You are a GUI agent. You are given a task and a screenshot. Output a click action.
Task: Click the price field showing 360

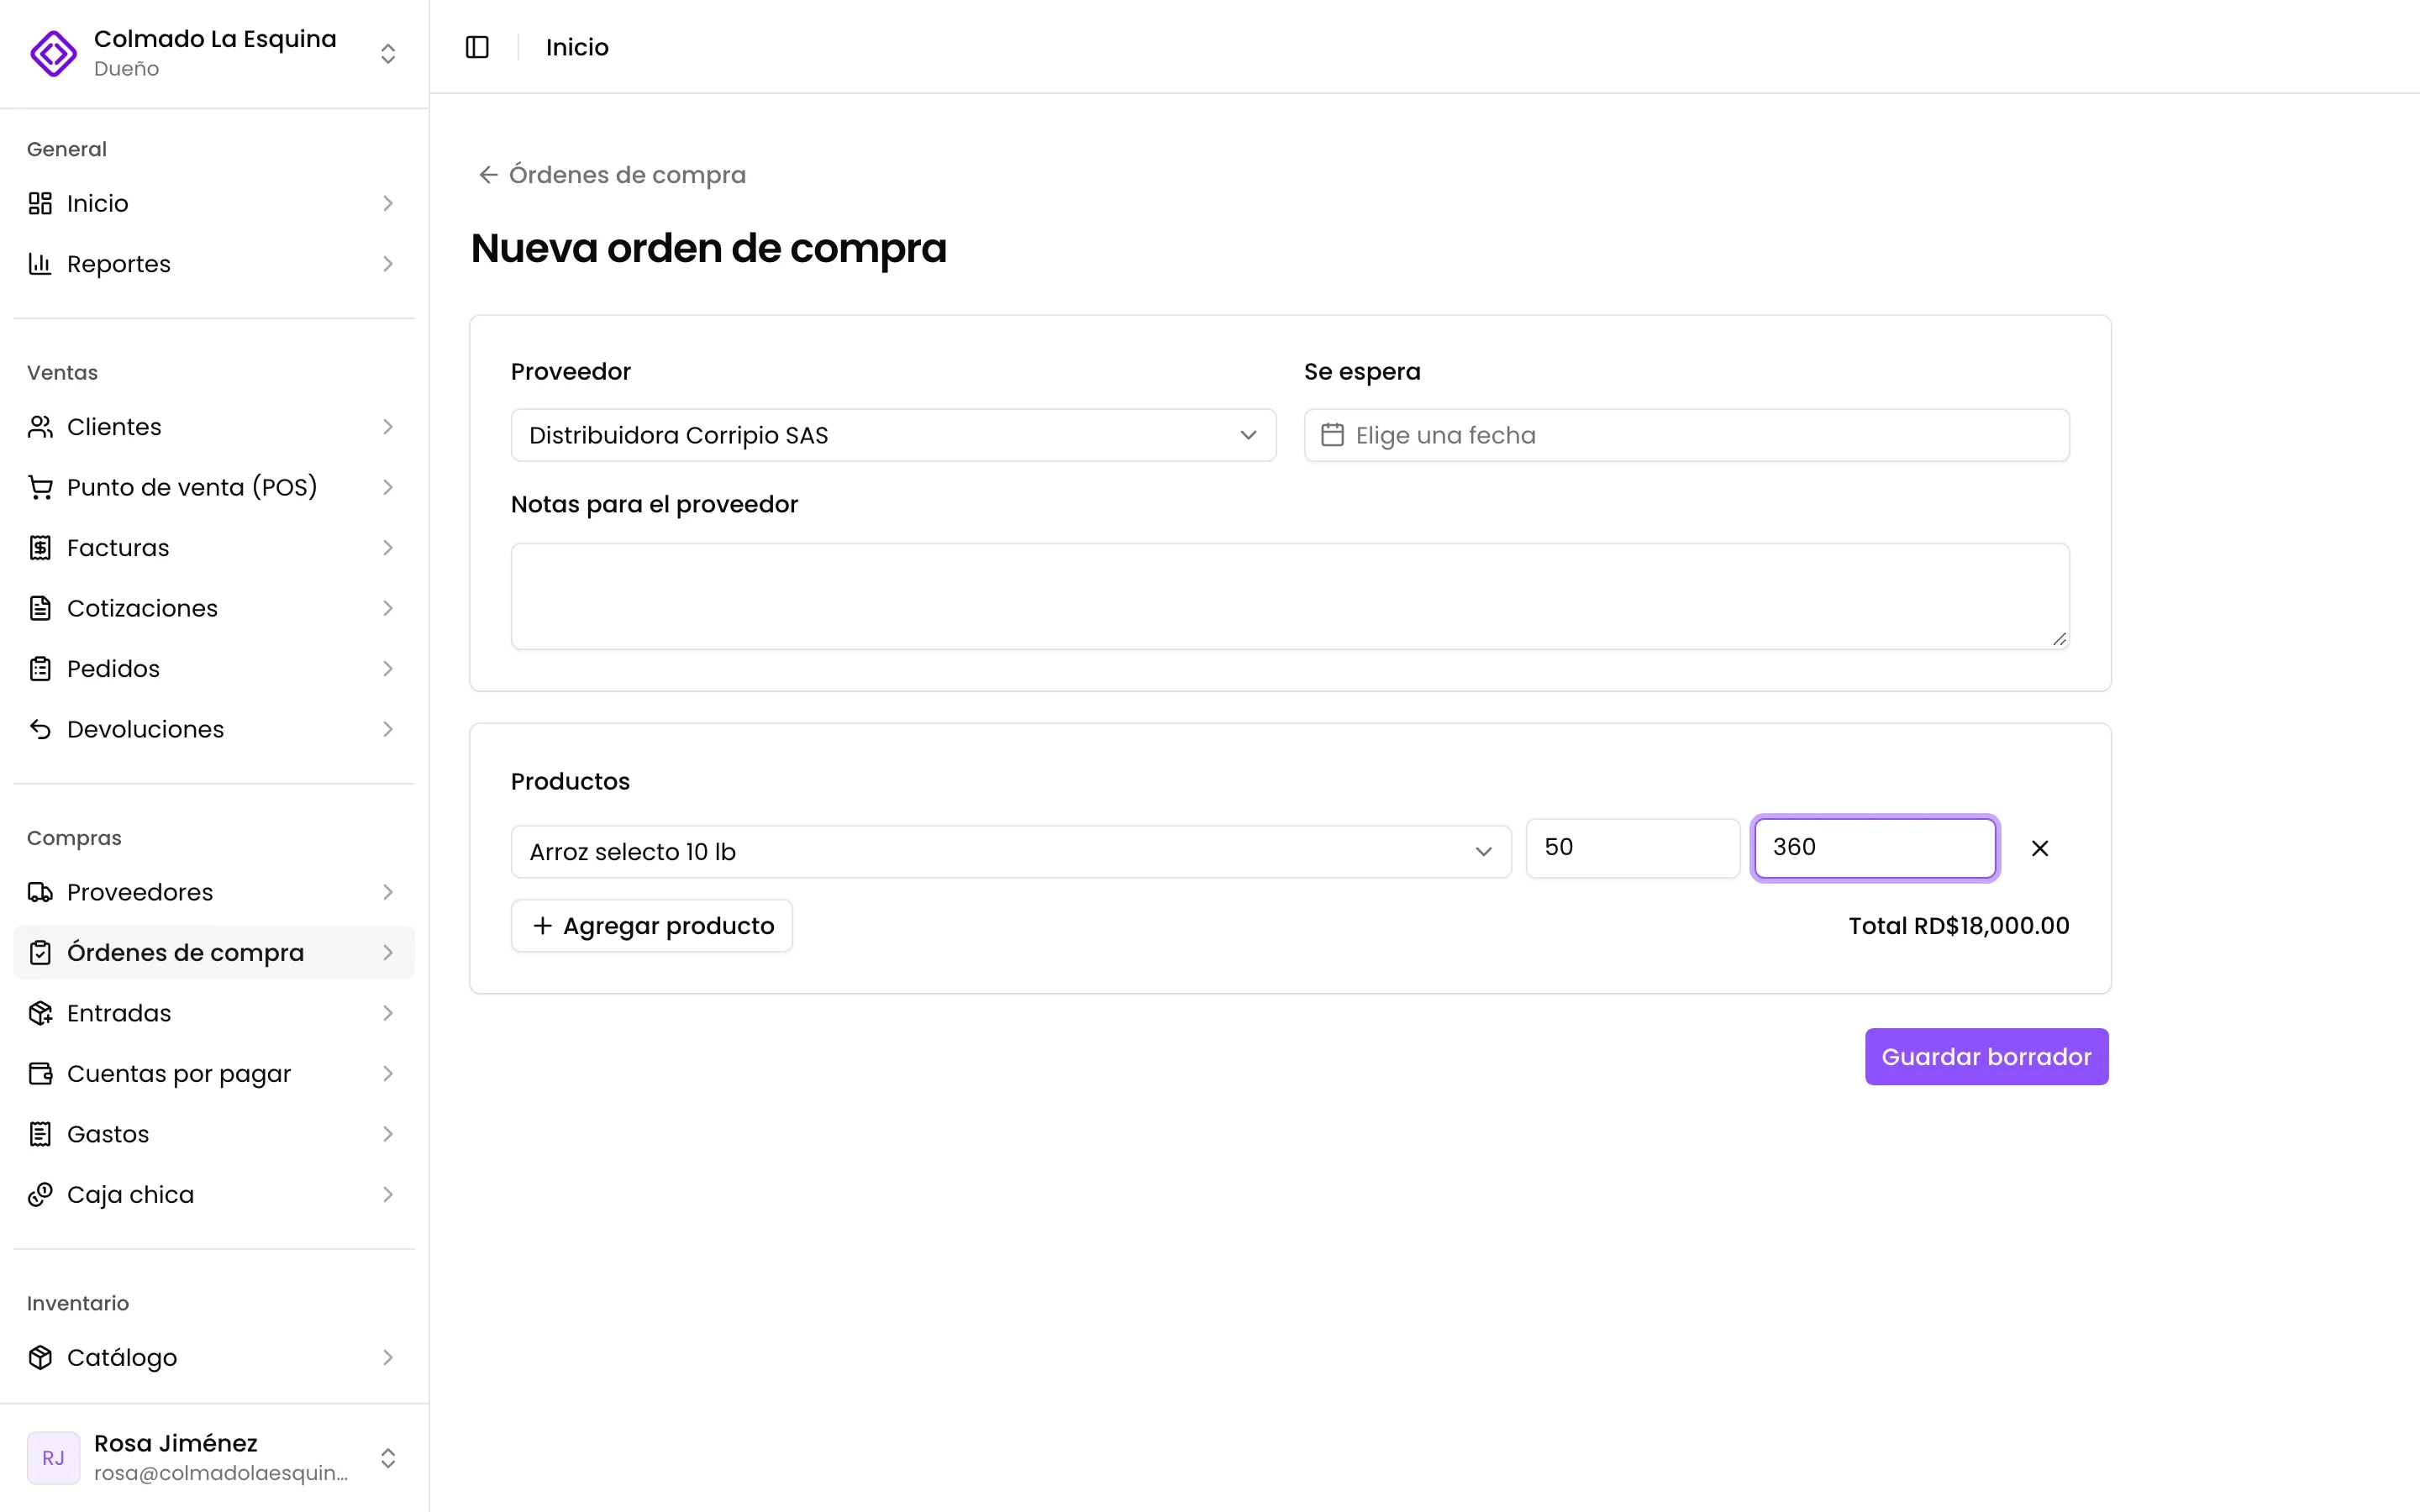point(1875,848)
